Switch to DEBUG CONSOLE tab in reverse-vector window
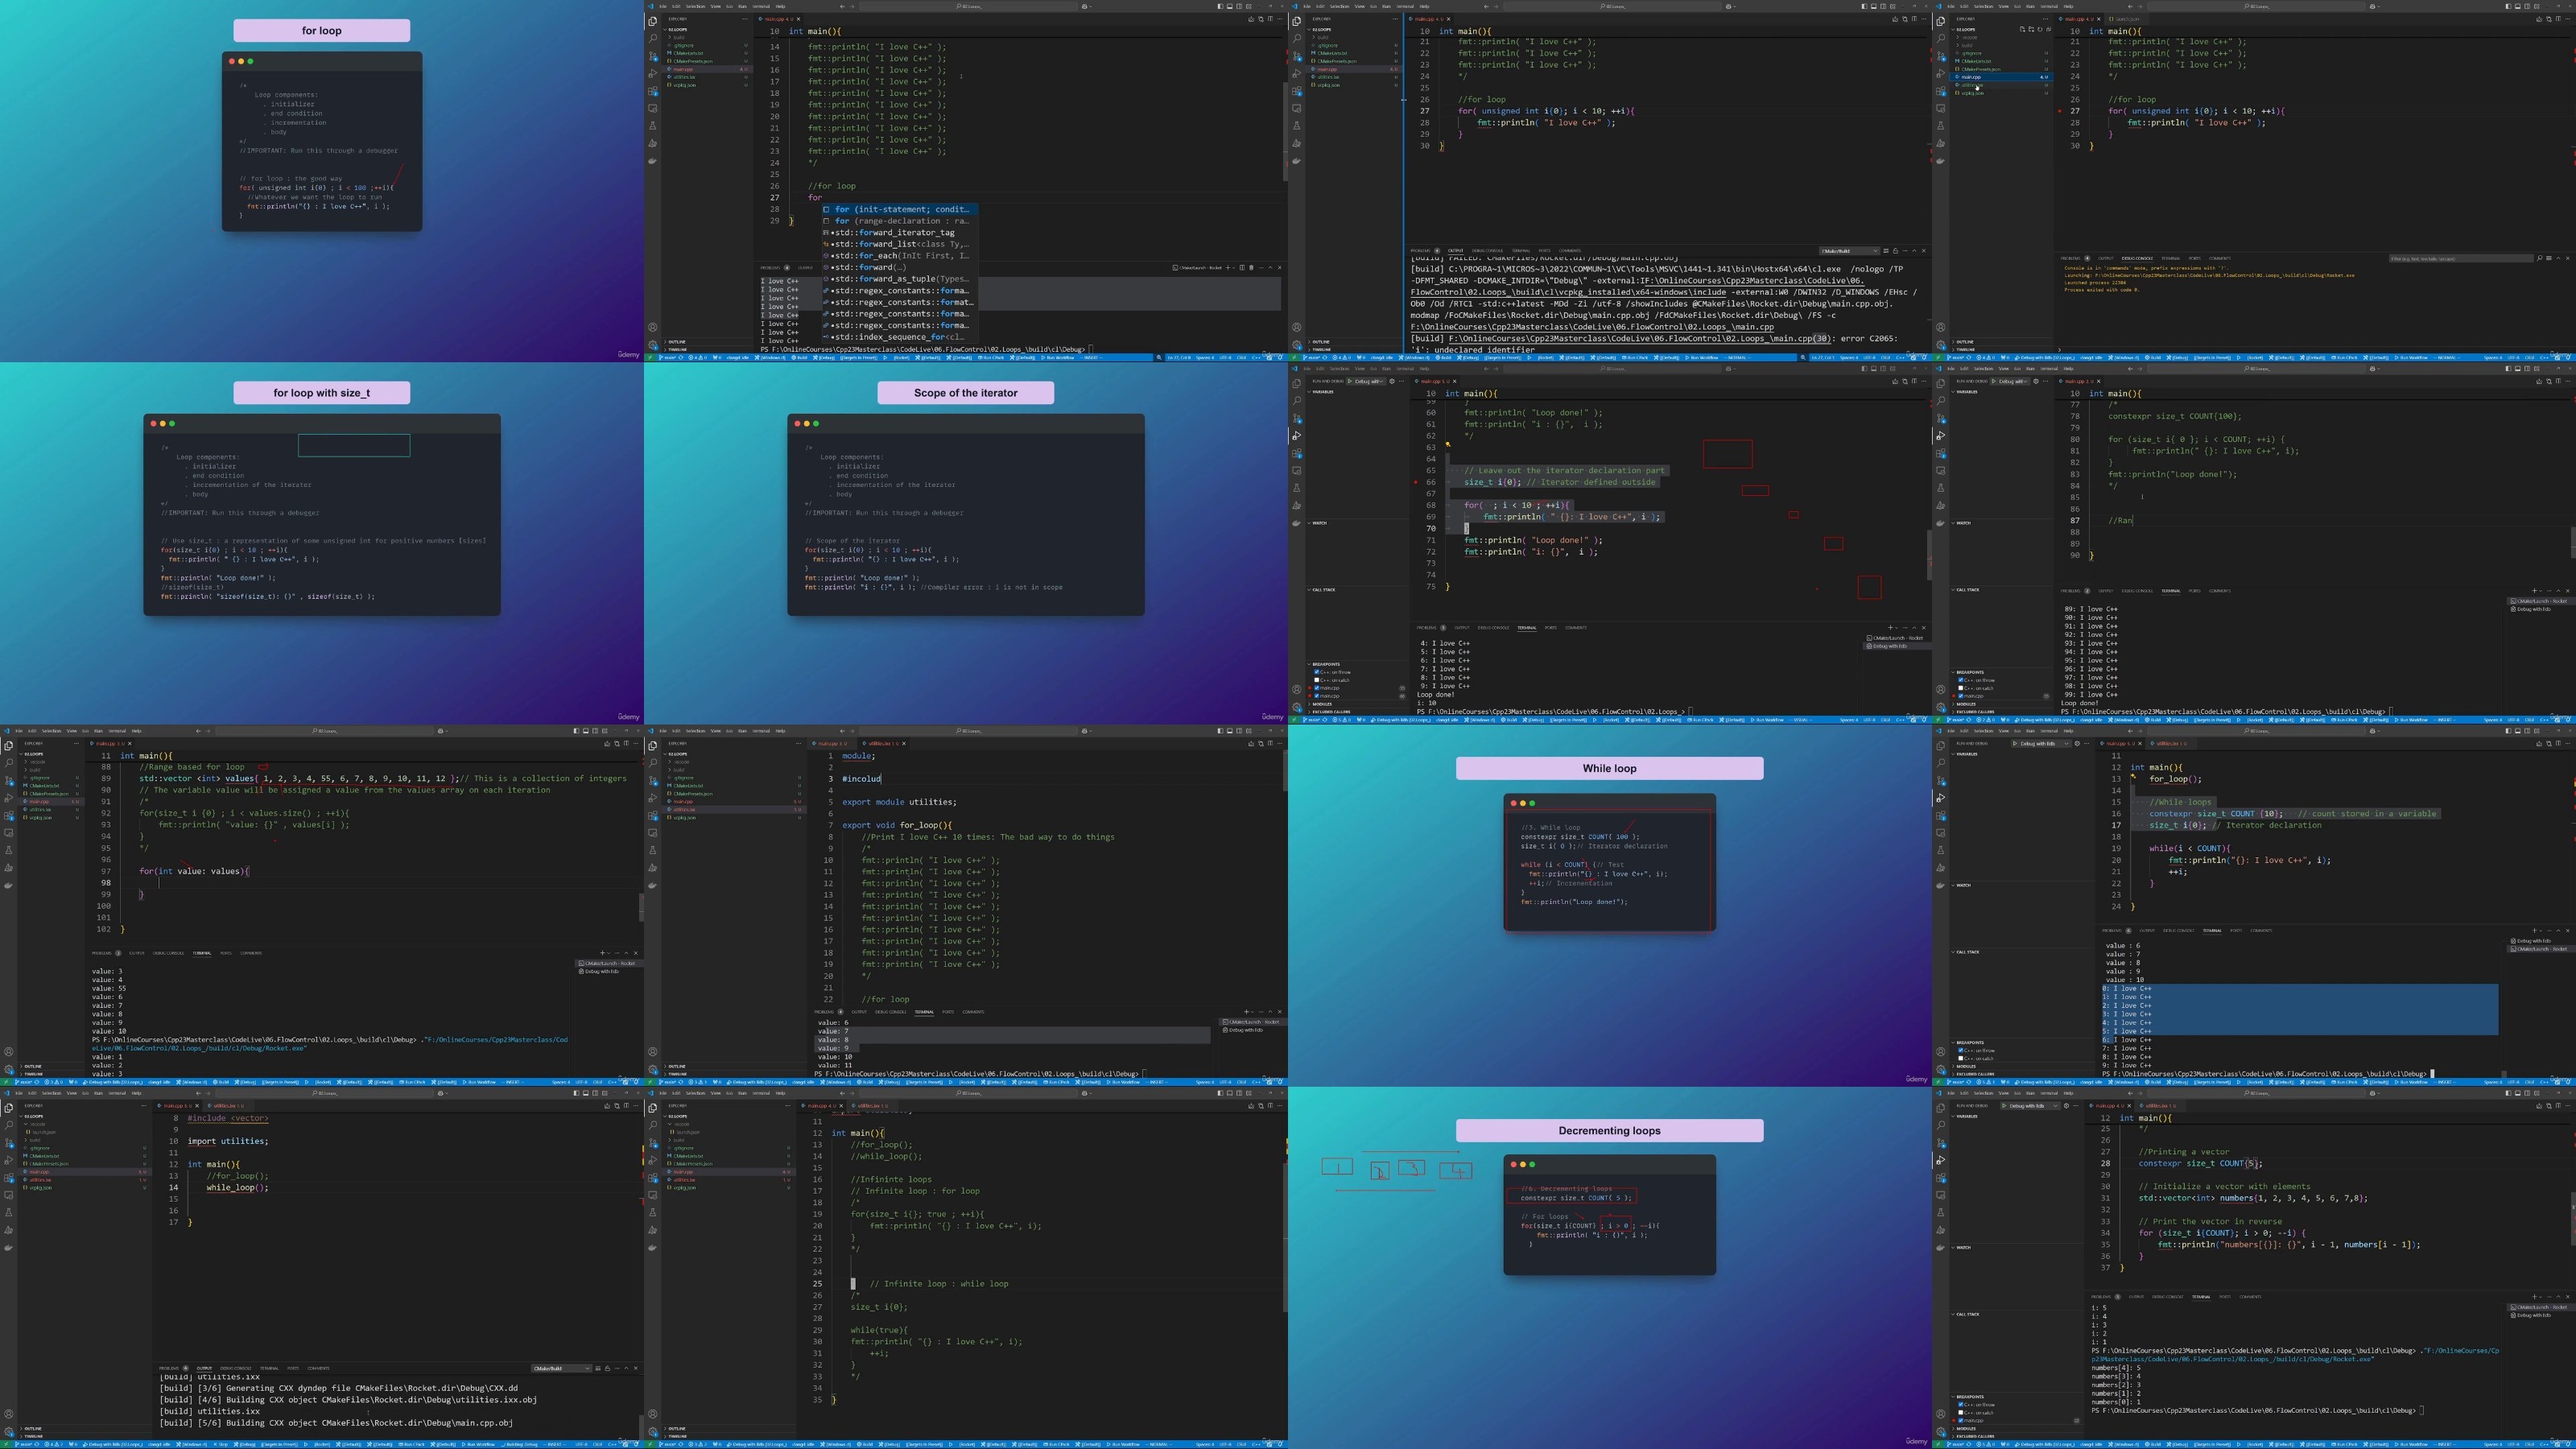This screenshot has width=2576, height=1449. point(2168,1297)
